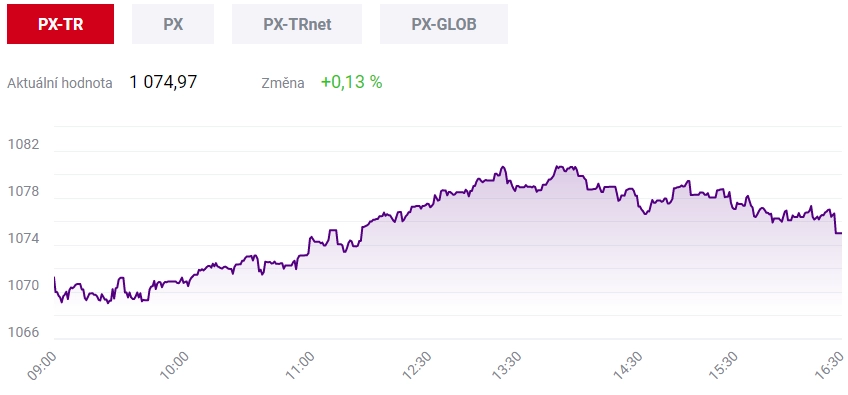Screen dimensions: 848x395
Task: Select the 16:30 time axis label
Action: (829, 366)
